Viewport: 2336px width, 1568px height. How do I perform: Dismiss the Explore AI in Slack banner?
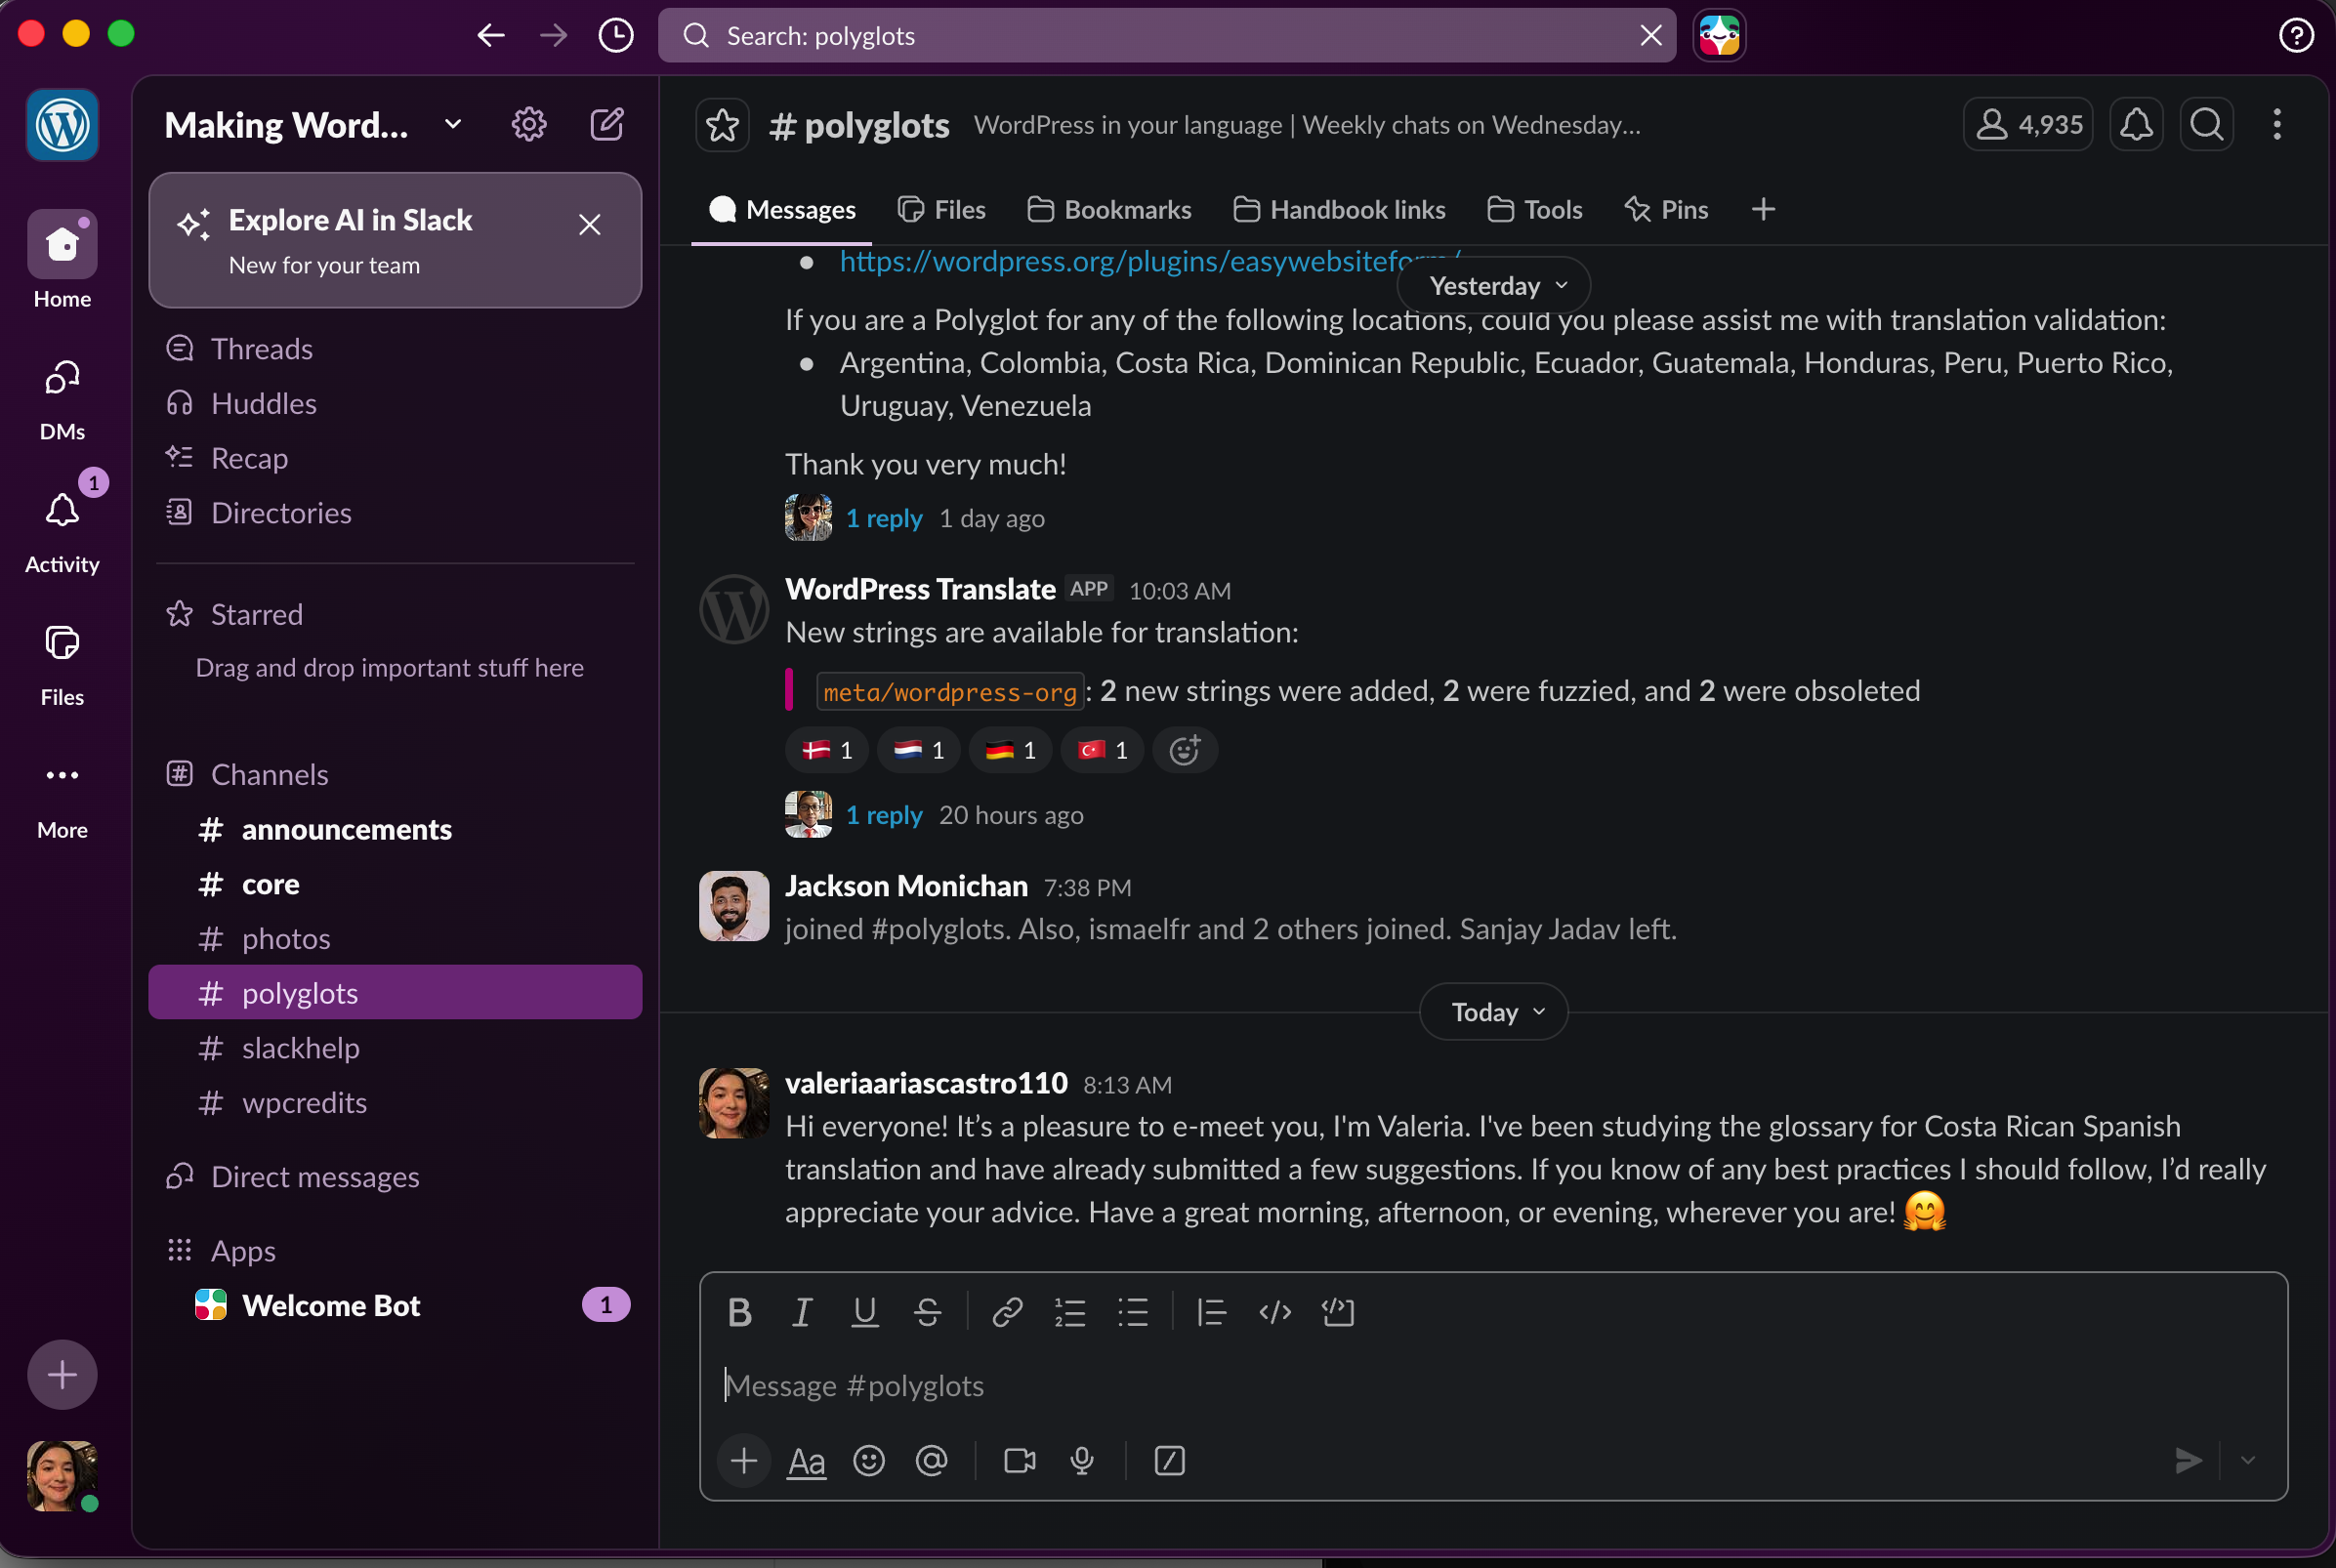pyautogui.click(x=590, y=225)
